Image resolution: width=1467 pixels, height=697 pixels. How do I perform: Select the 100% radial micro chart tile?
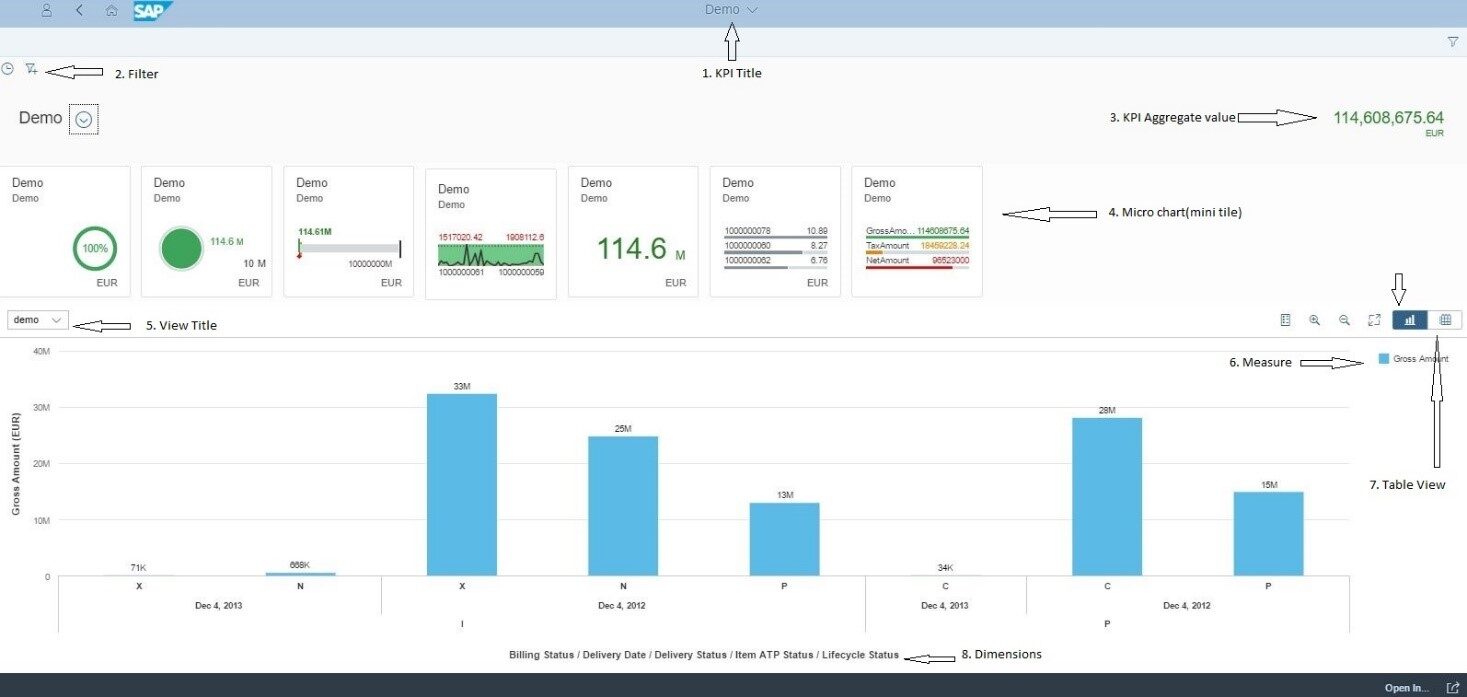[x=66, y=232]
